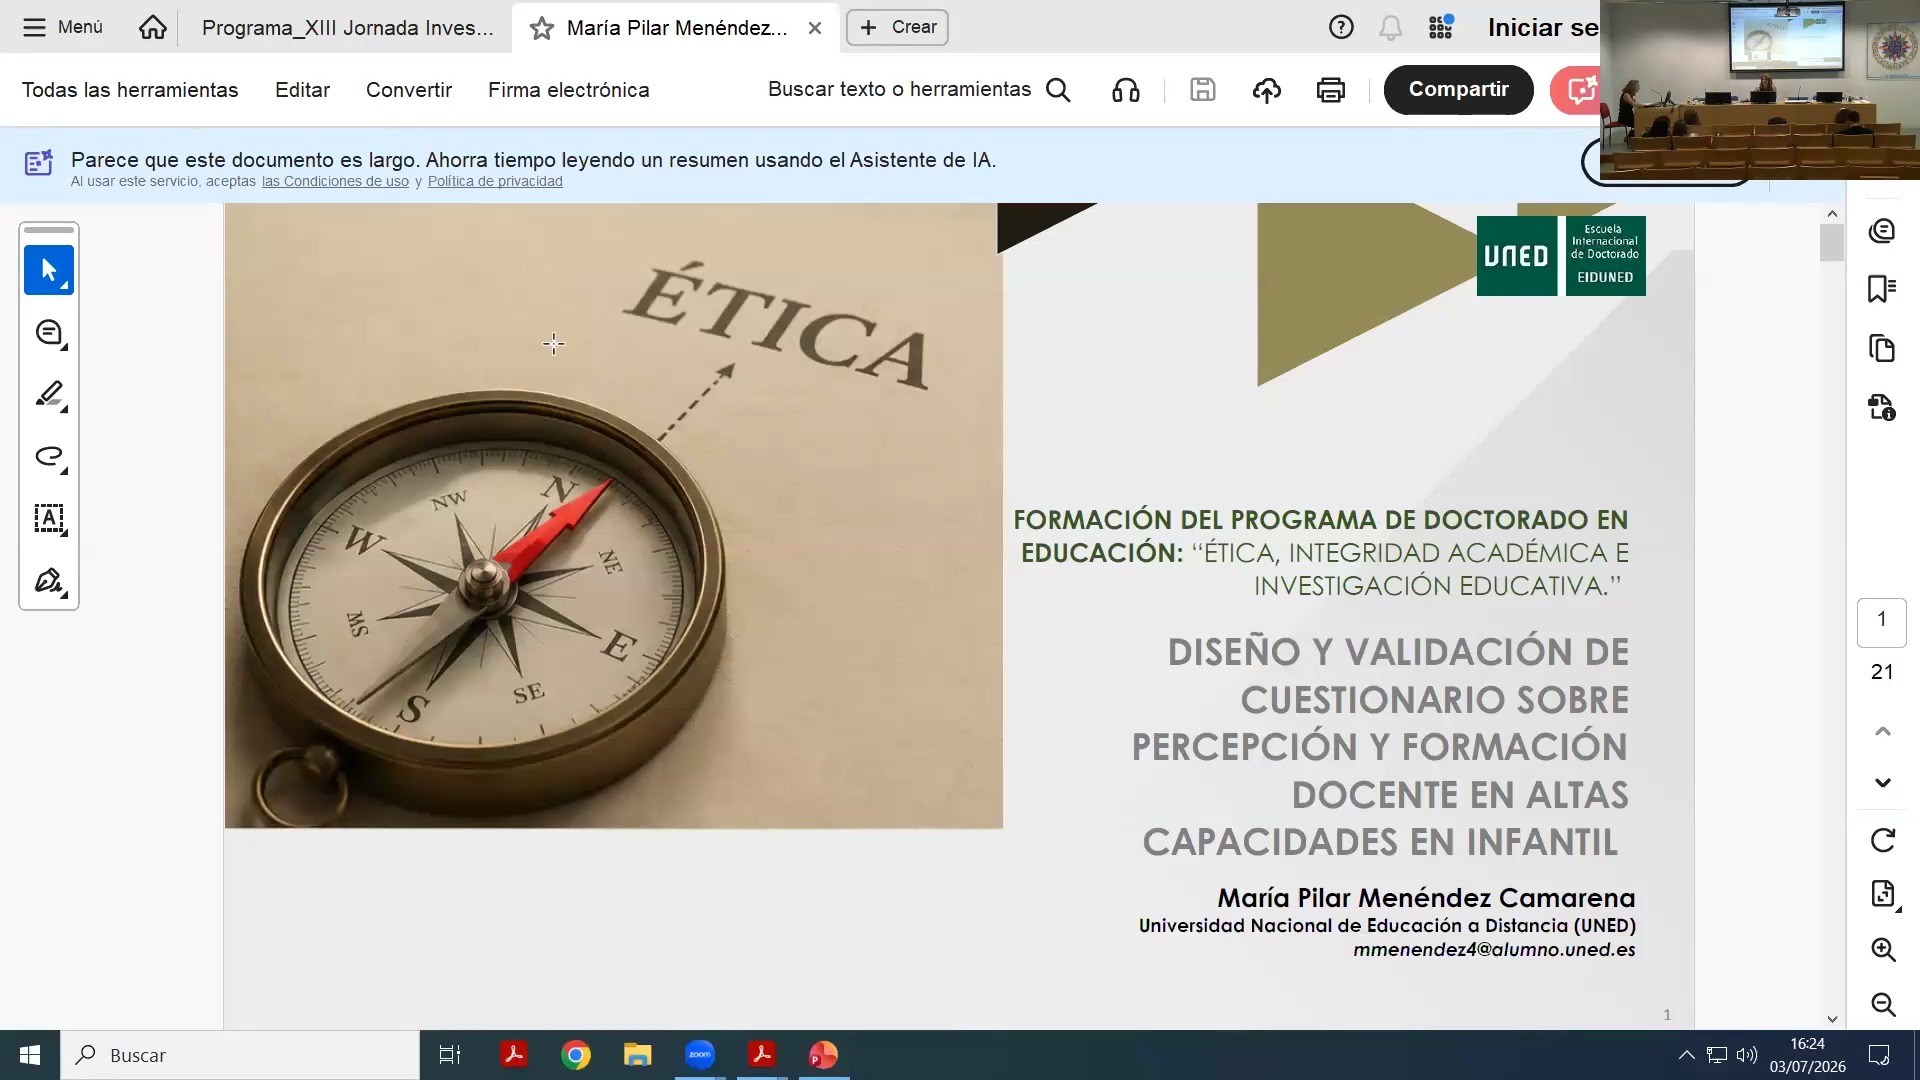
Task: Click the volume speaker tray icon
Action: tap(1747, 1055)
